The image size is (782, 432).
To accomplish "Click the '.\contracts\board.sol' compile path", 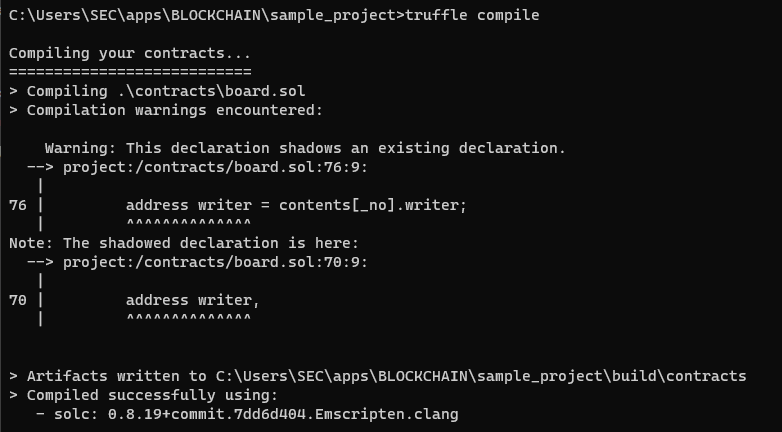I will (211, 91).
